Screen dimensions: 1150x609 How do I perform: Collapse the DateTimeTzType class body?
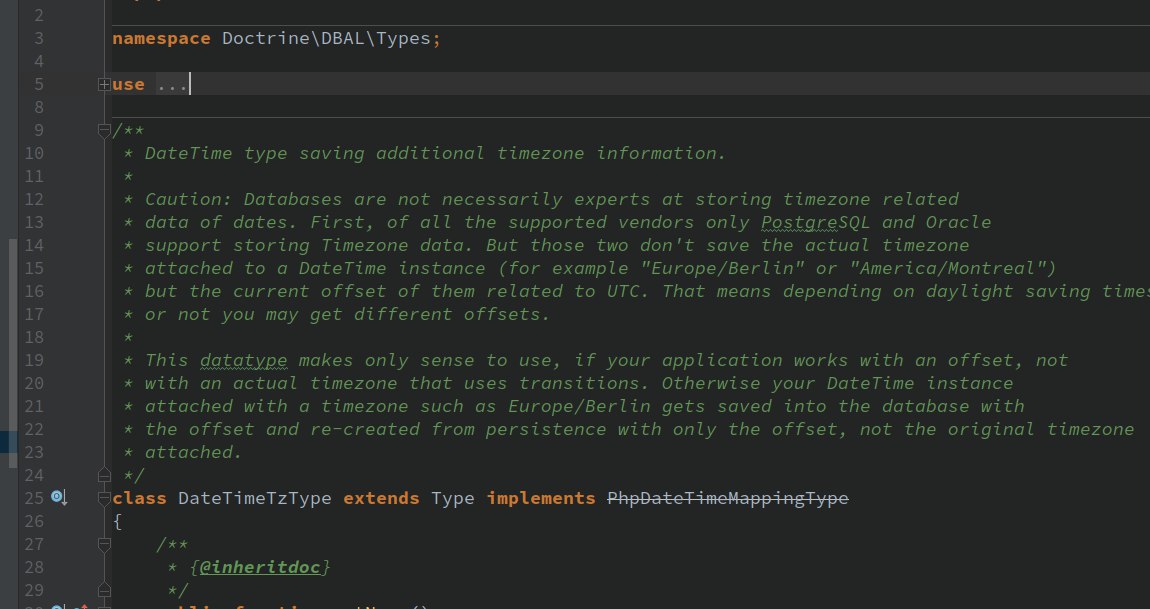pos(104,498)
